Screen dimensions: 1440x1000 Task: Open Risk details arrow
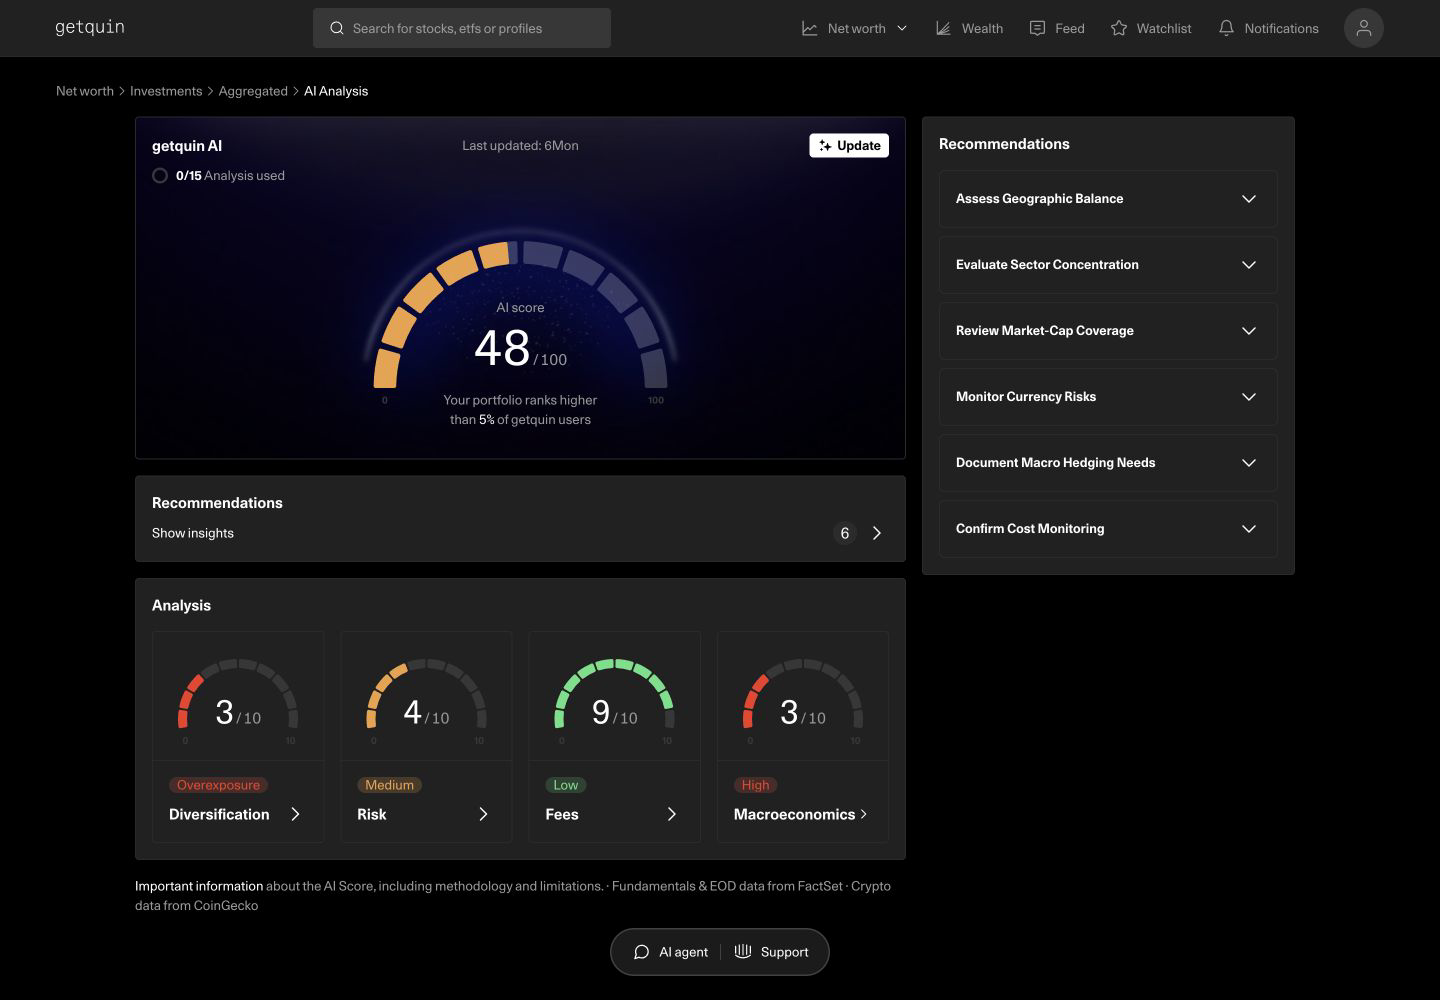tap(483, 814)
